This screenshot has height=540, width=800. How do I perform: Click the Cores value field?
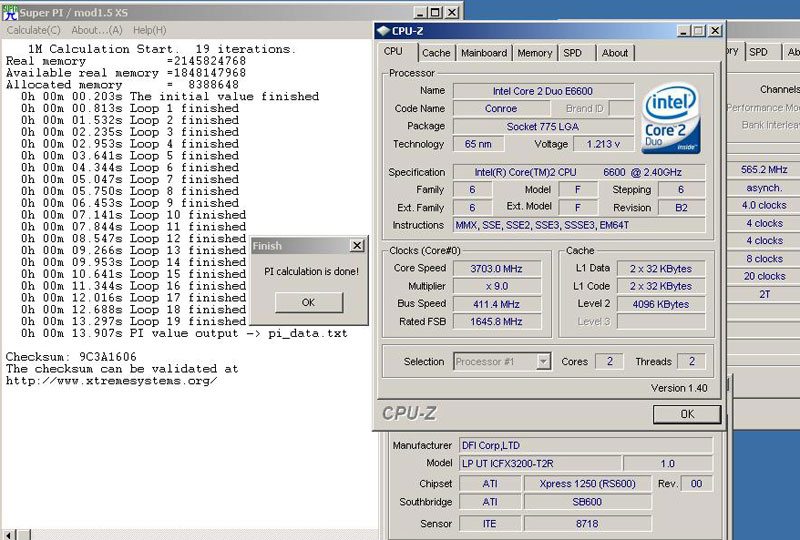(x=610, y=361)
